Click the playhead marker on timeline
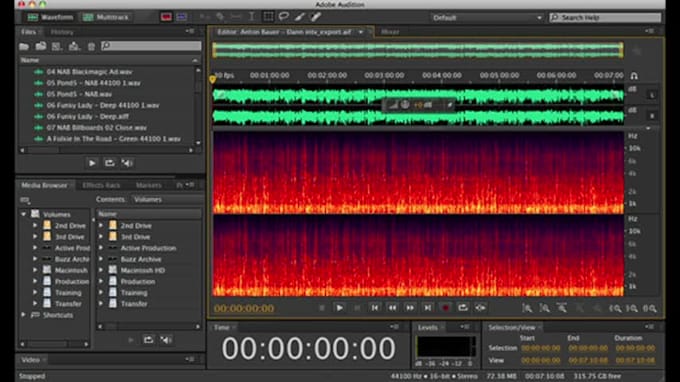The image size is (680, 382). 212,79
